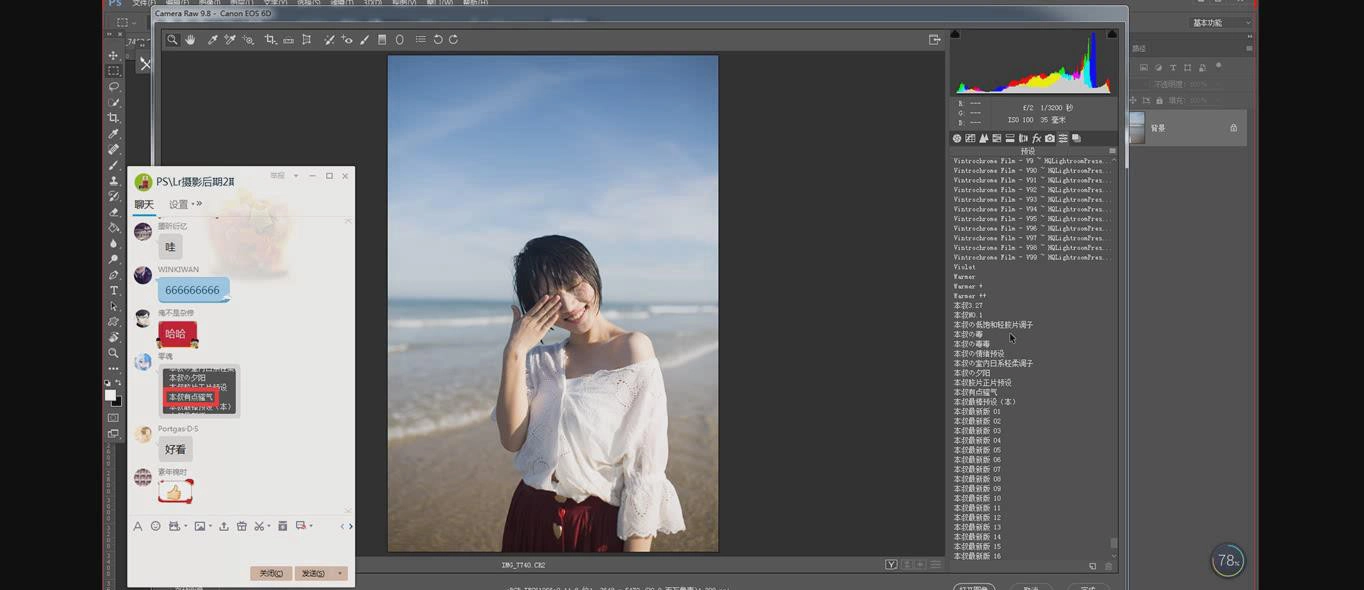Open the send options dropdown arrow
Viewport: 1364px width, 590px height.
pos(340,573)
